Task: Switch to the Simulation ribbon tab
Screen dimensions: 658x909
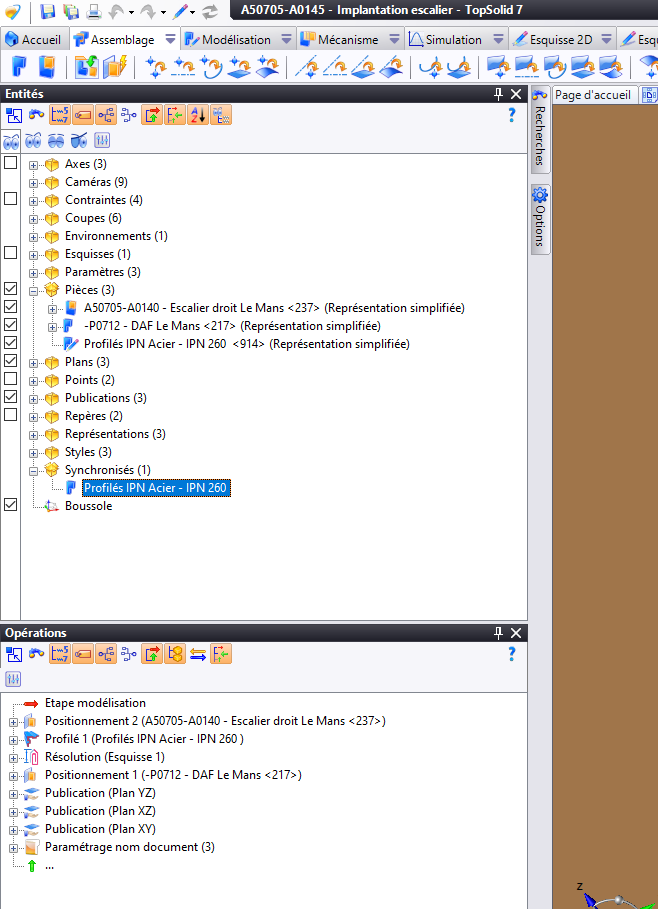Action: click(x=446, y=39)
